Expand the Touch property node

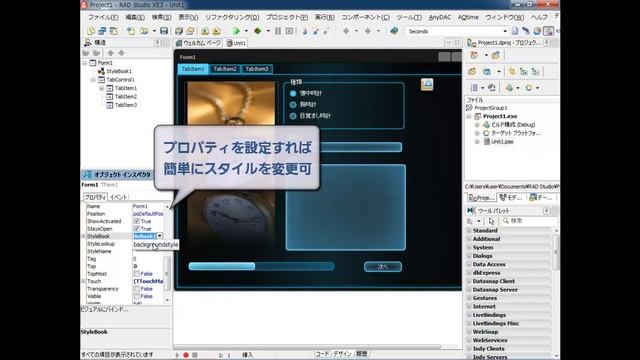coord(84,281)
